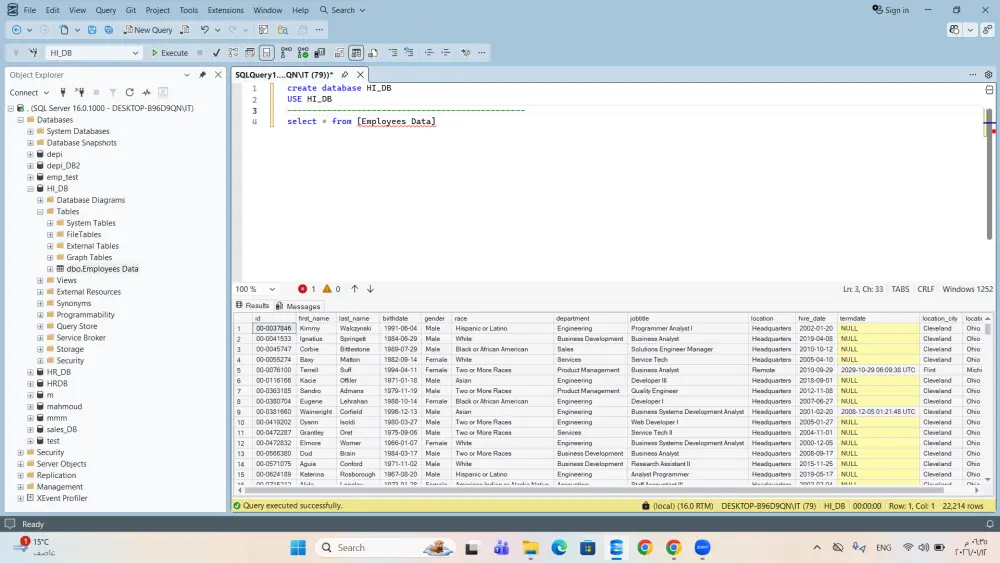1000x563 pixels.
Task: Toggle Include Actual Execution Plan icon
Action: 286,53
